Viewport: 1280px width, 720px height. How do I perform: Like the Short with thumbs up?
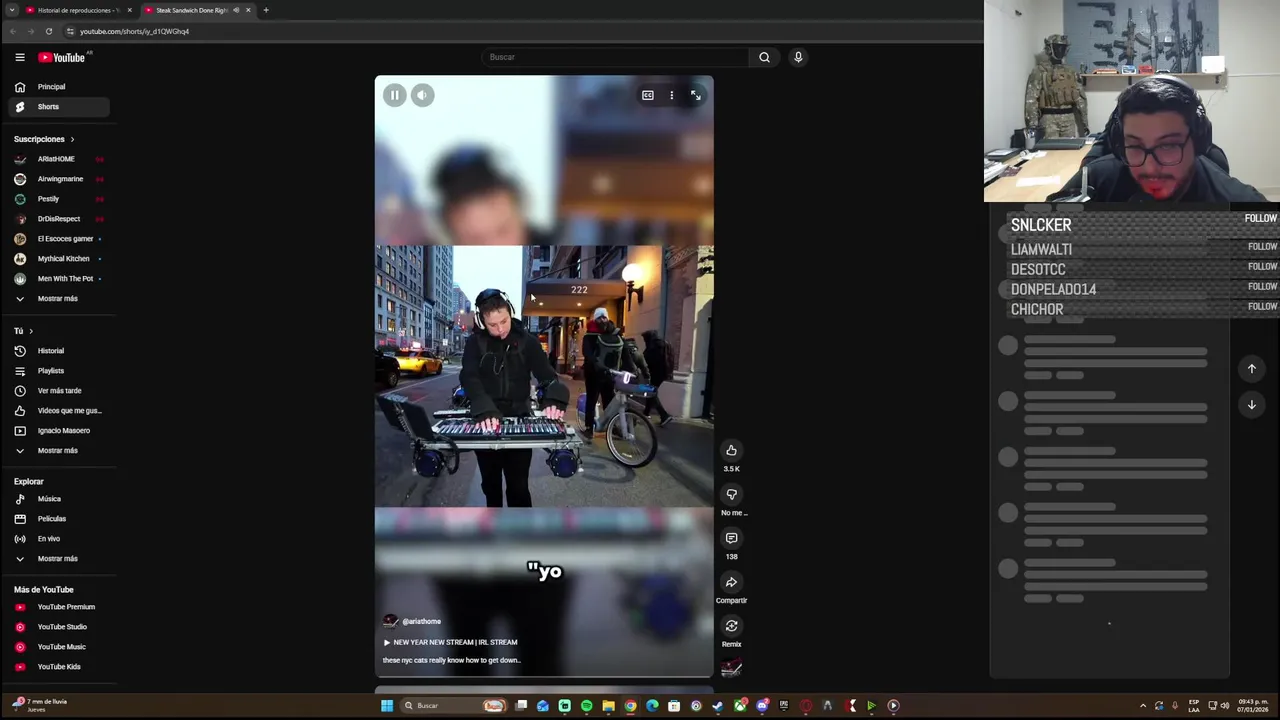[x=731, y=450]
